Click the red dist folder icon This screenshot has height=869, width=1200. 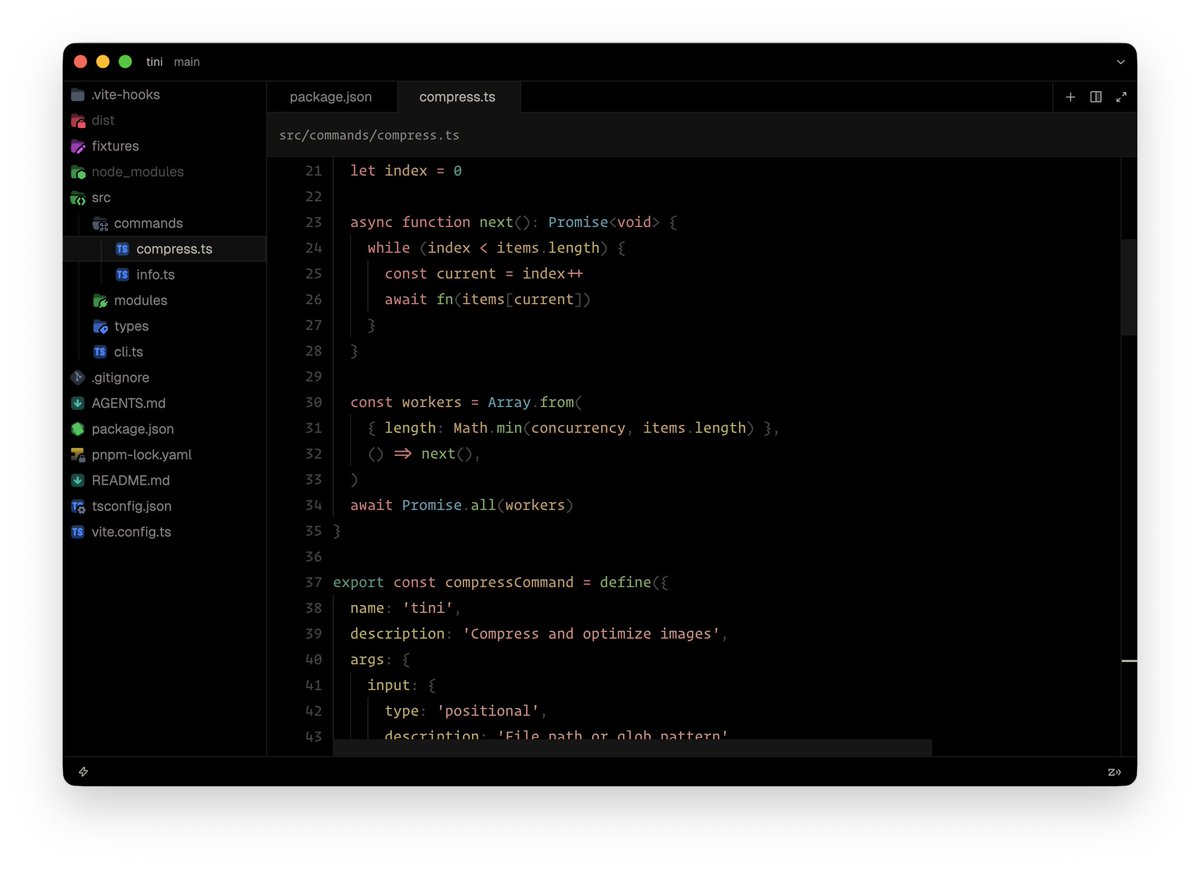pyautogui.click(x=78, y=121)
